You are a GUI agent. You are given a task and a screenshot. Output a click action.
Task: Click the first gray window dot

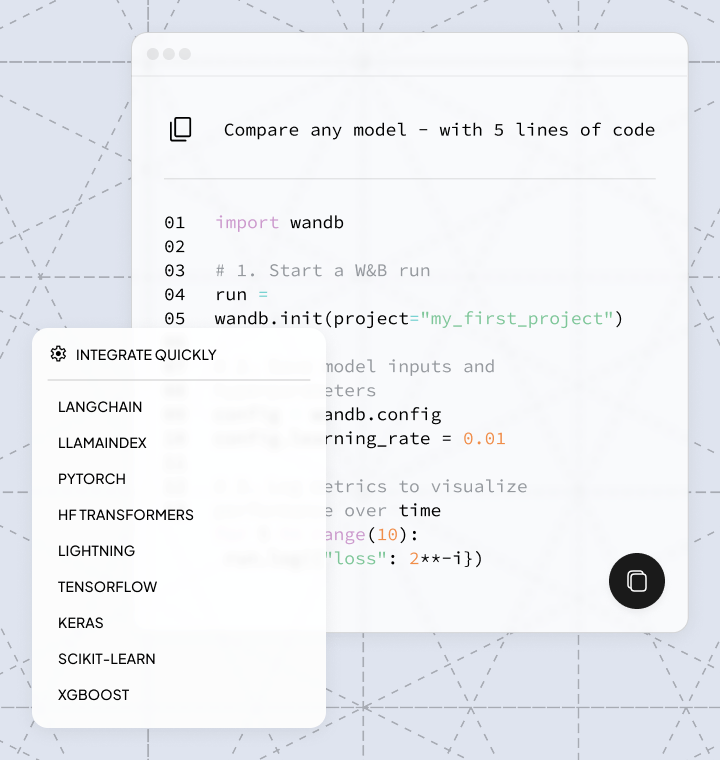153,54
